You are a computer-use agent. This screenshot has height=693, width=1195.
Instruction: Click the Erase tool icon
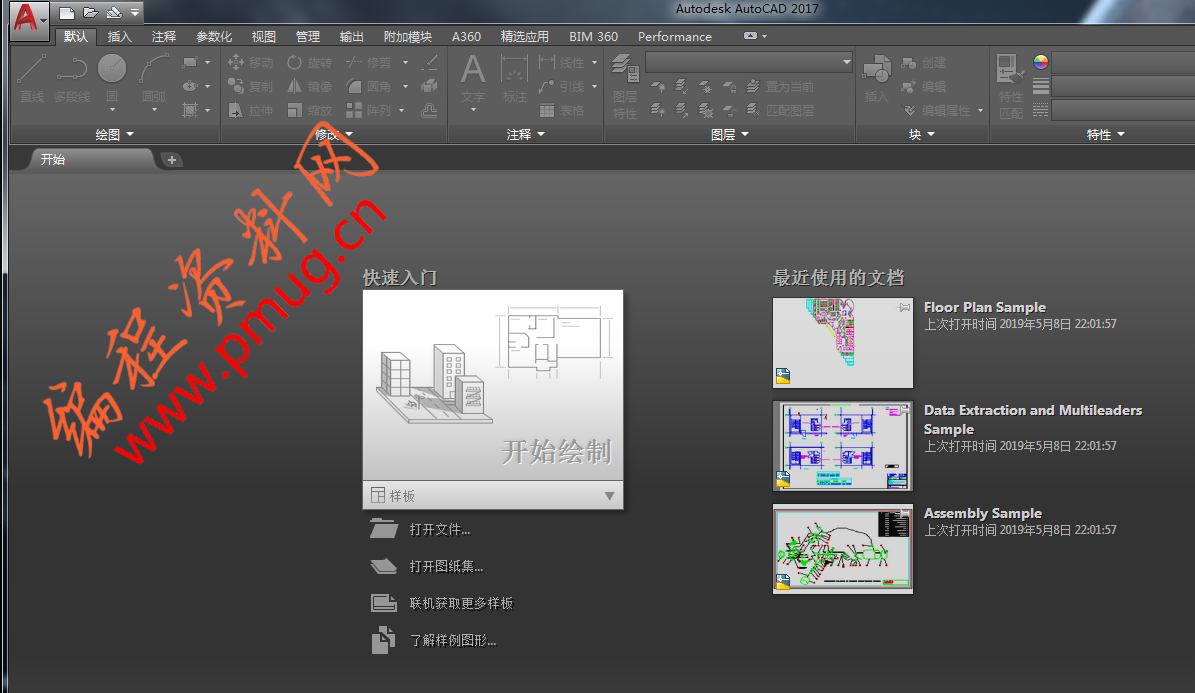coord(430,63)
